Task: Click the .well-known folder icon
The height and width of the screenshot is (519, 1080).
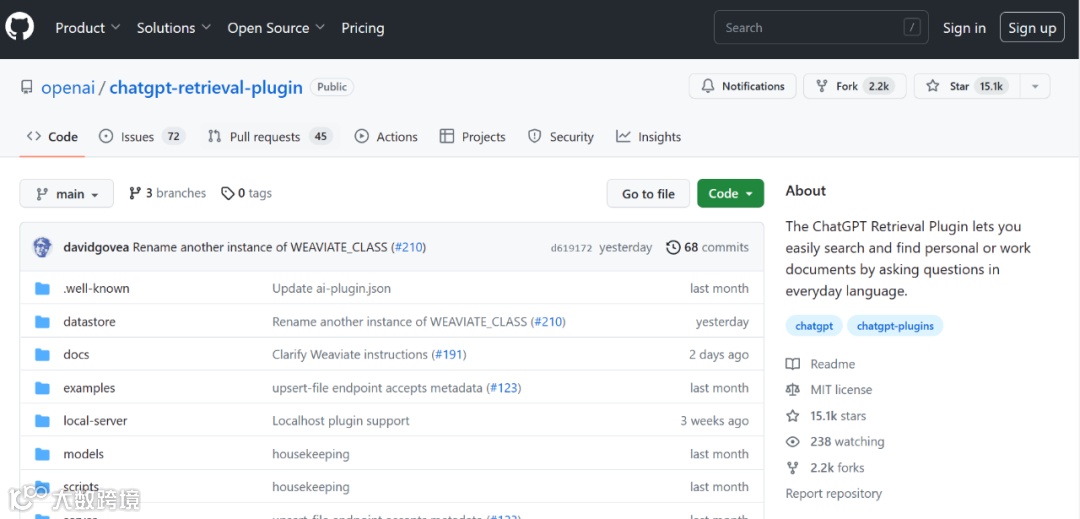Action: [43, 288]
